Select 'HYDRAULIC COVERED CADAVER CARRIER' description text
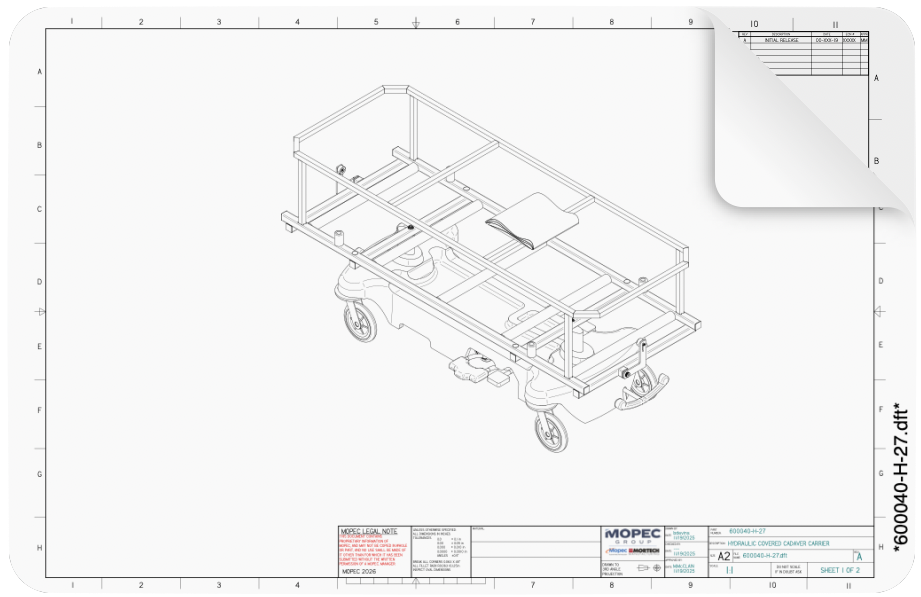 tap(778, 544)
